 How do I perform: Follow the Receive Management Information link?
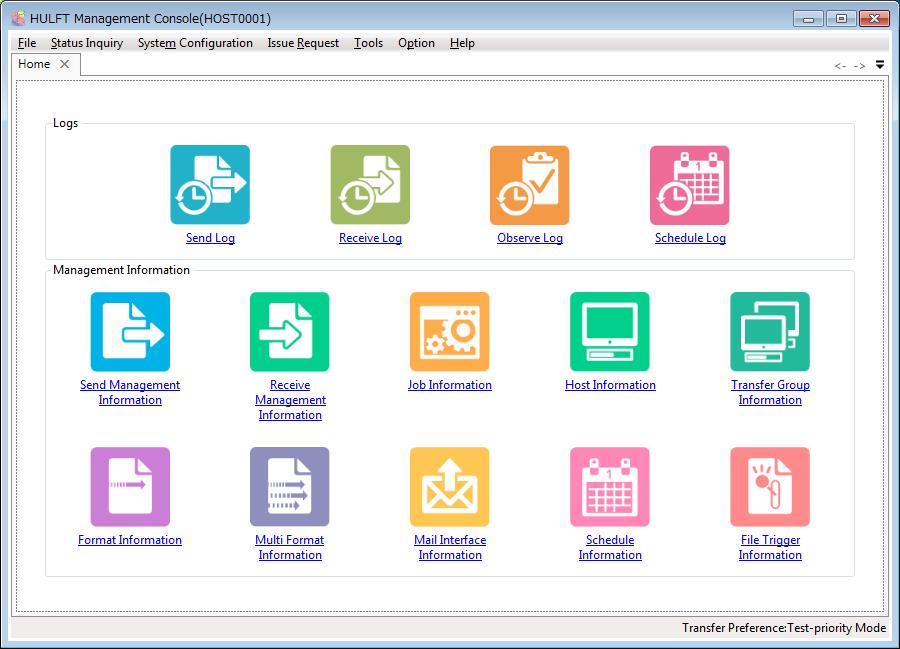point(290,400)
